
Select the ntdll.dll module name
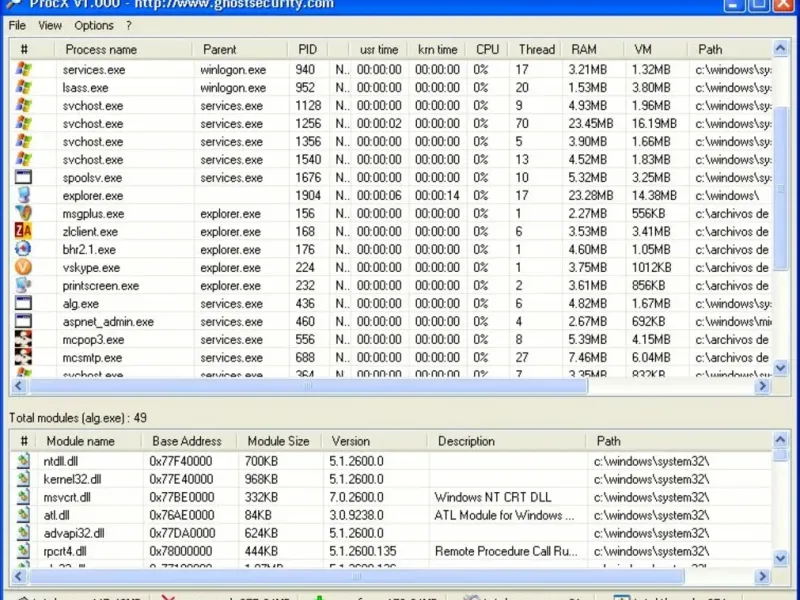[x=61, y=462]
